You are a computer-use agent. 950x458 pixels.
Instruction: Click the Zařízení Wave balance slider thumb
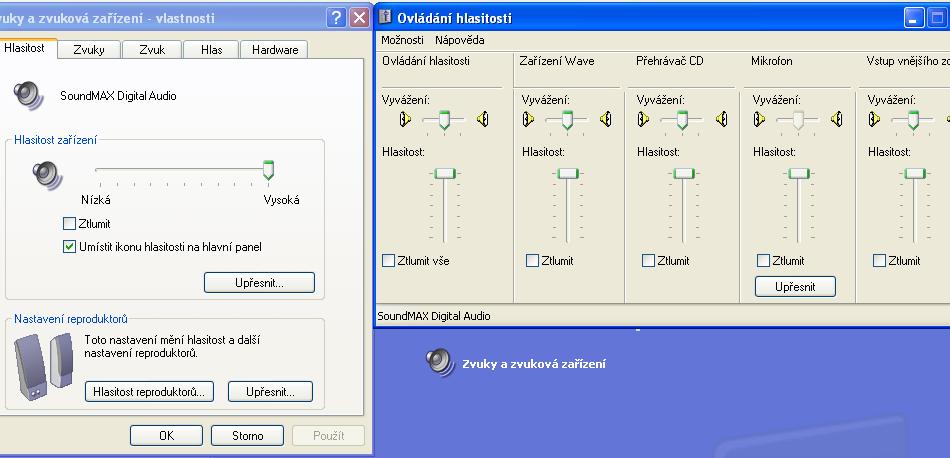coord(567,120)
